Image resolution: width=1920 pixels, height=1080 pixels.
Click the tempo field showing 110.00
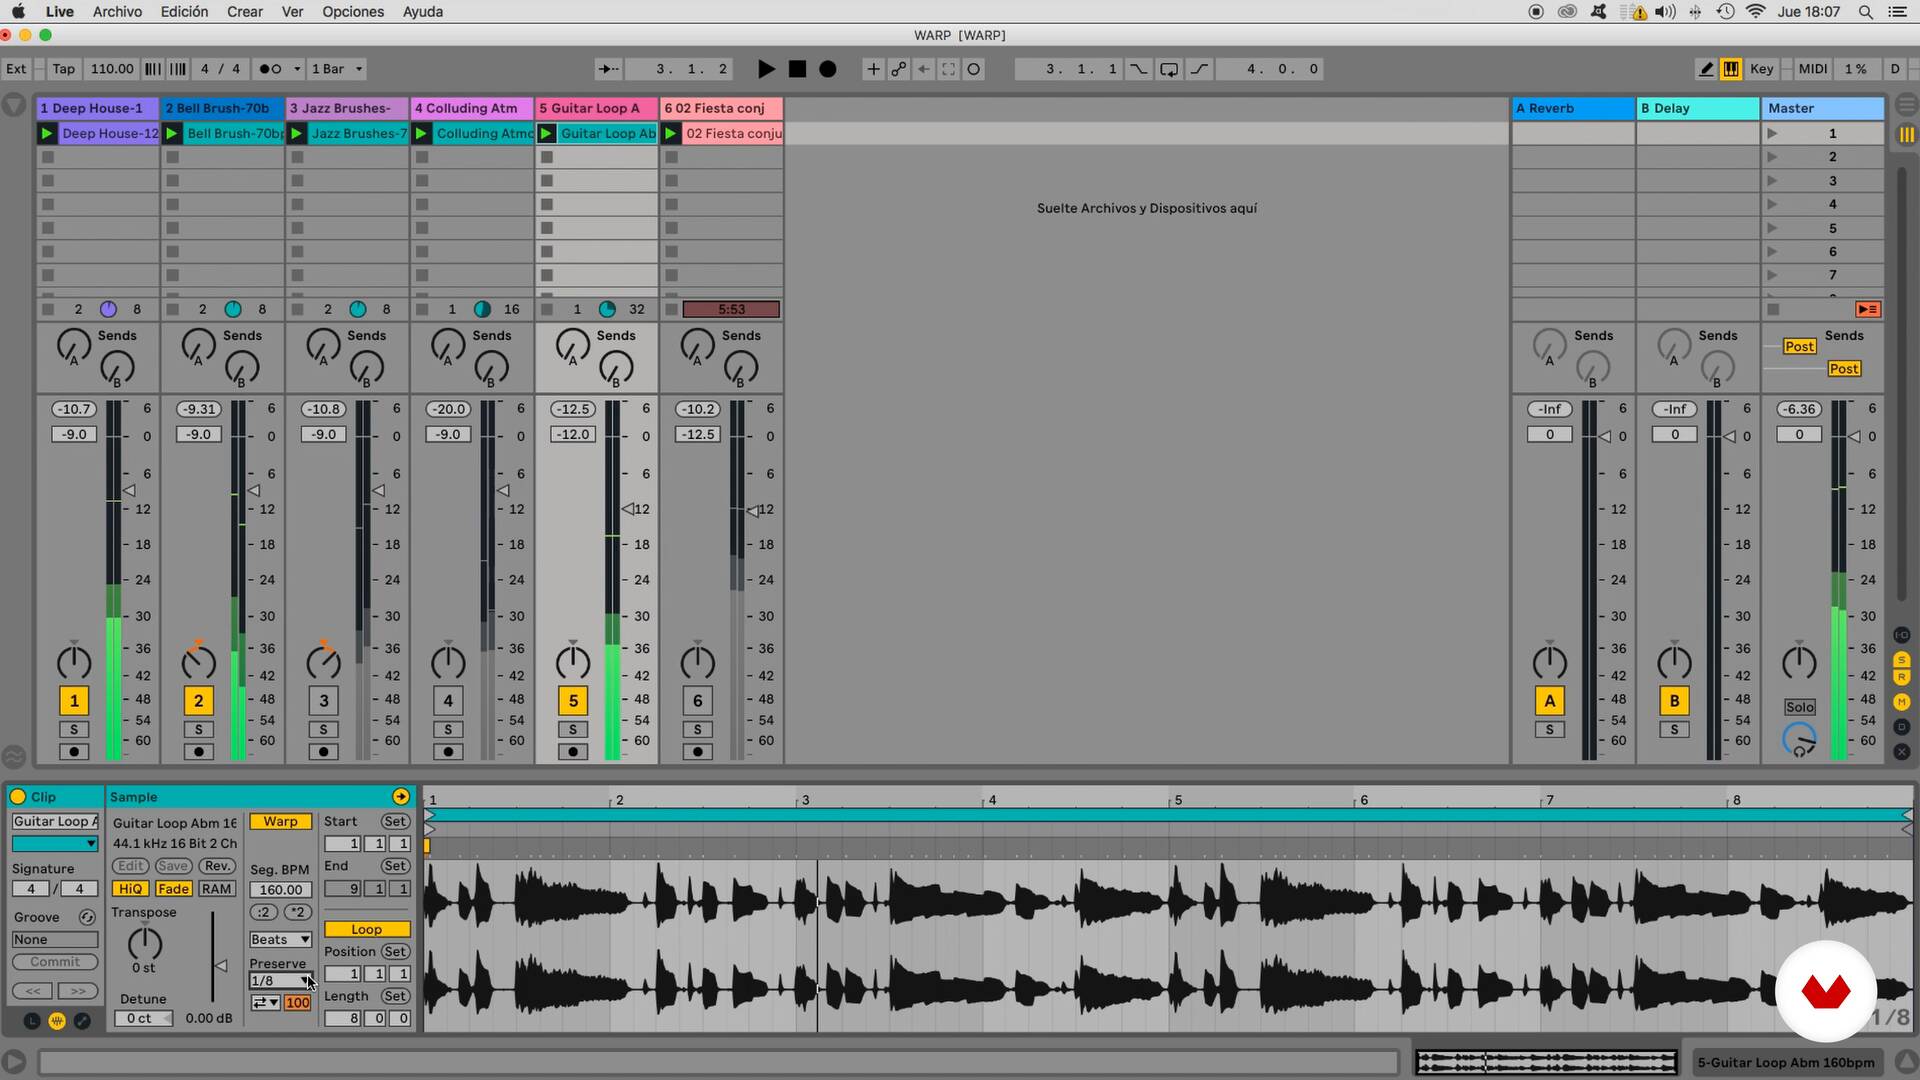pyautogui.click(x=112, y=69)
